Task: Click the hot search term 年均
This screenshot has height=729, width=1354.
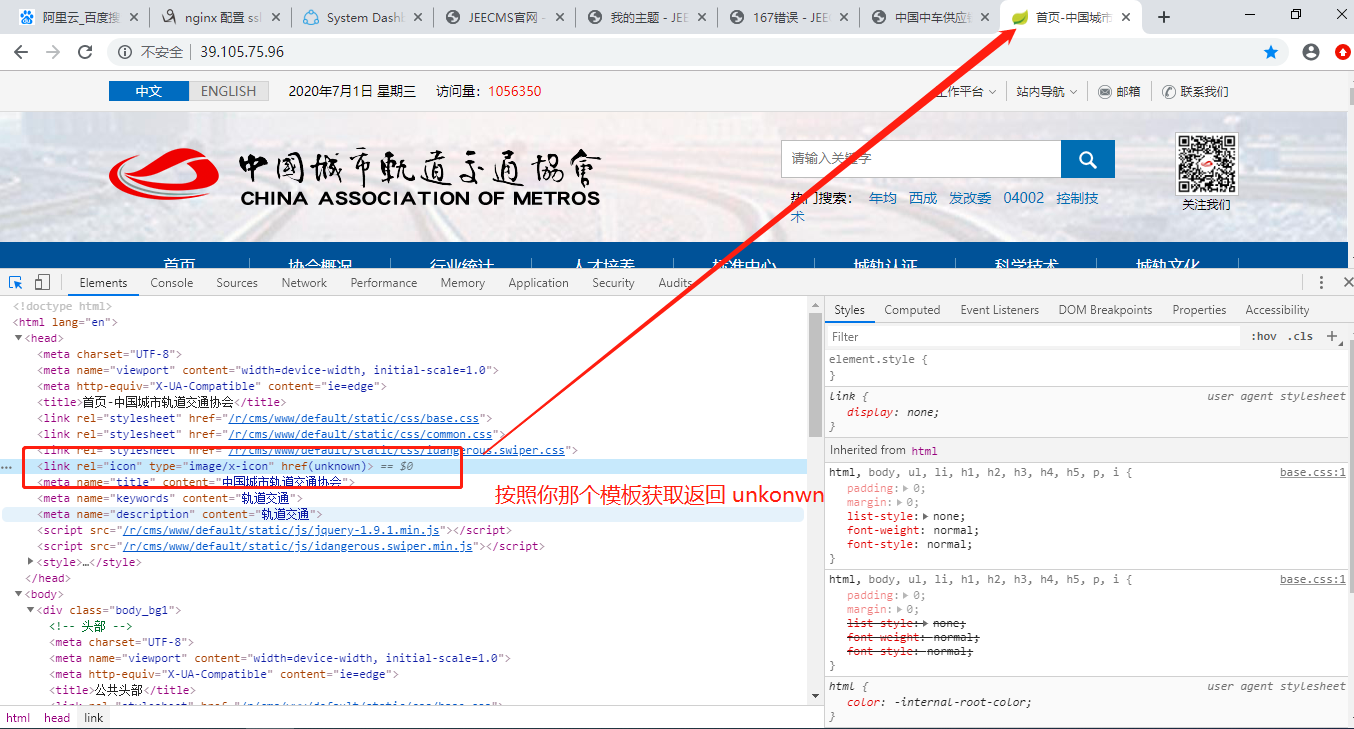Action: (x=883, y=198)
